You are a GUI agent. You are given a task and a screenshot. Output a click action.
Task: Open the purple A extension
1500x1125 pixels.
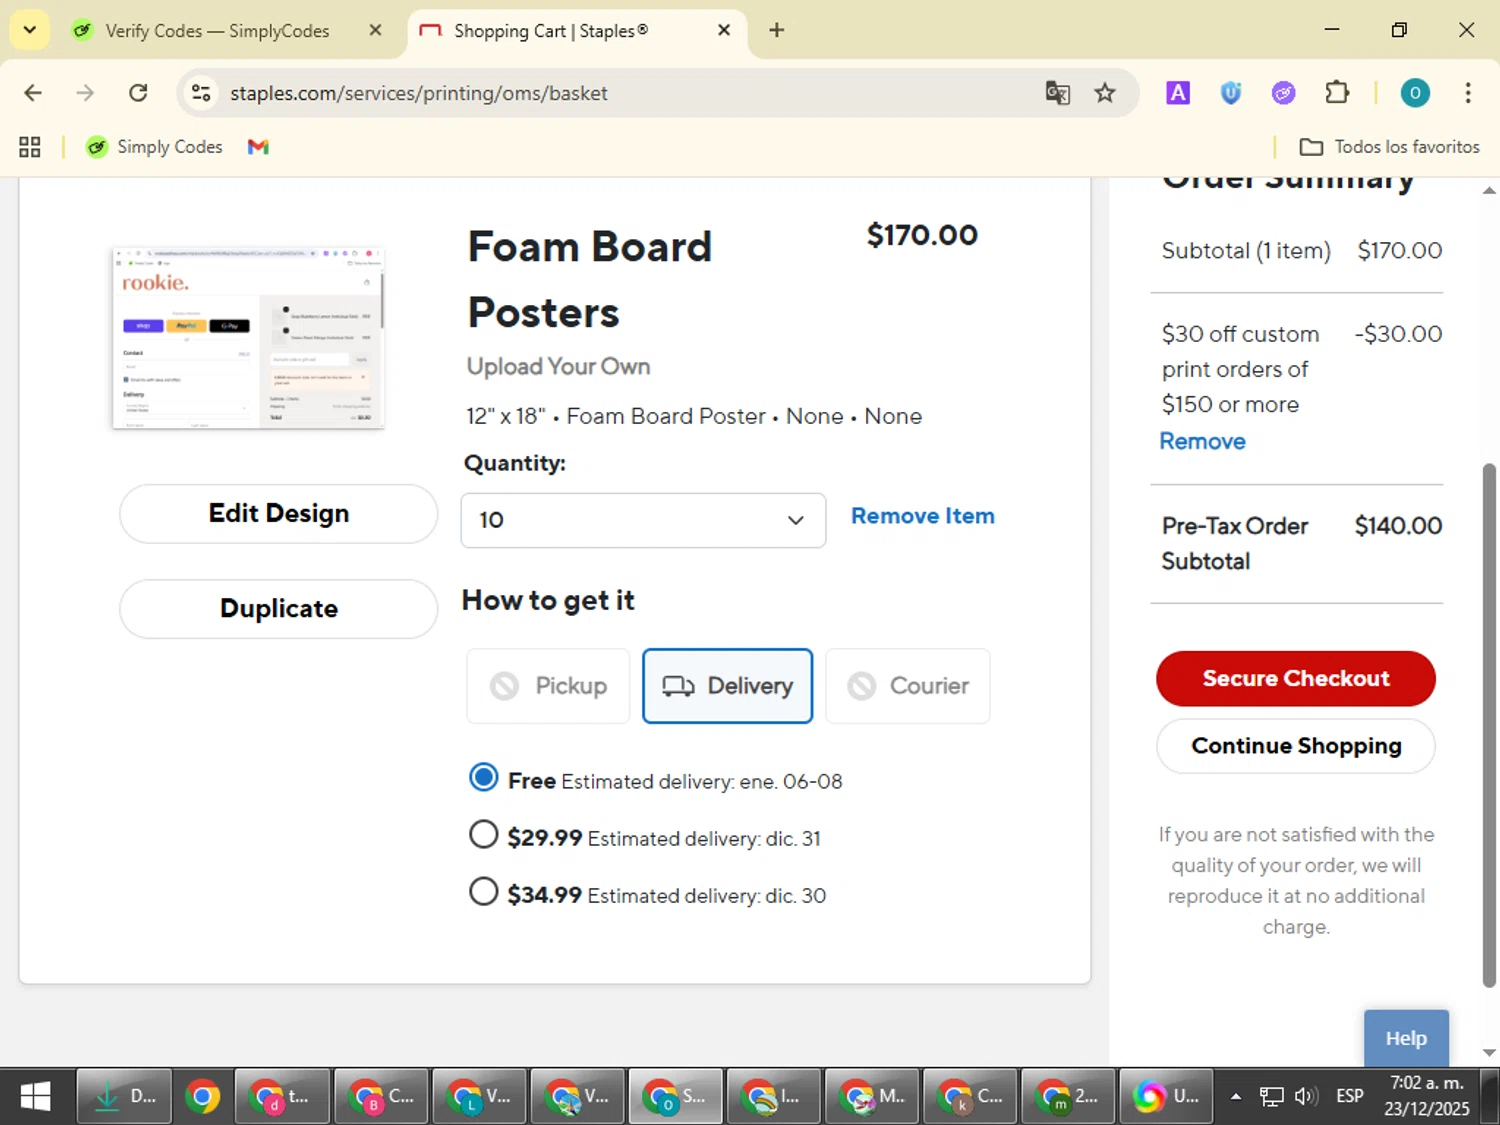point(1178,93)
